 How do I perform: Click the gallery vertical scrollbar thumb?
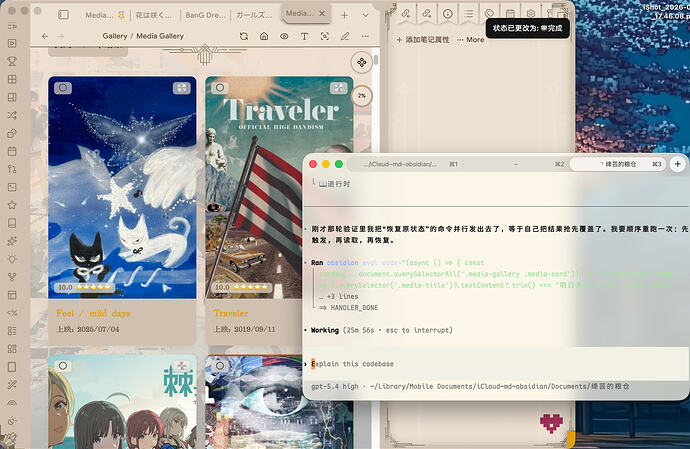click(376, 59)
